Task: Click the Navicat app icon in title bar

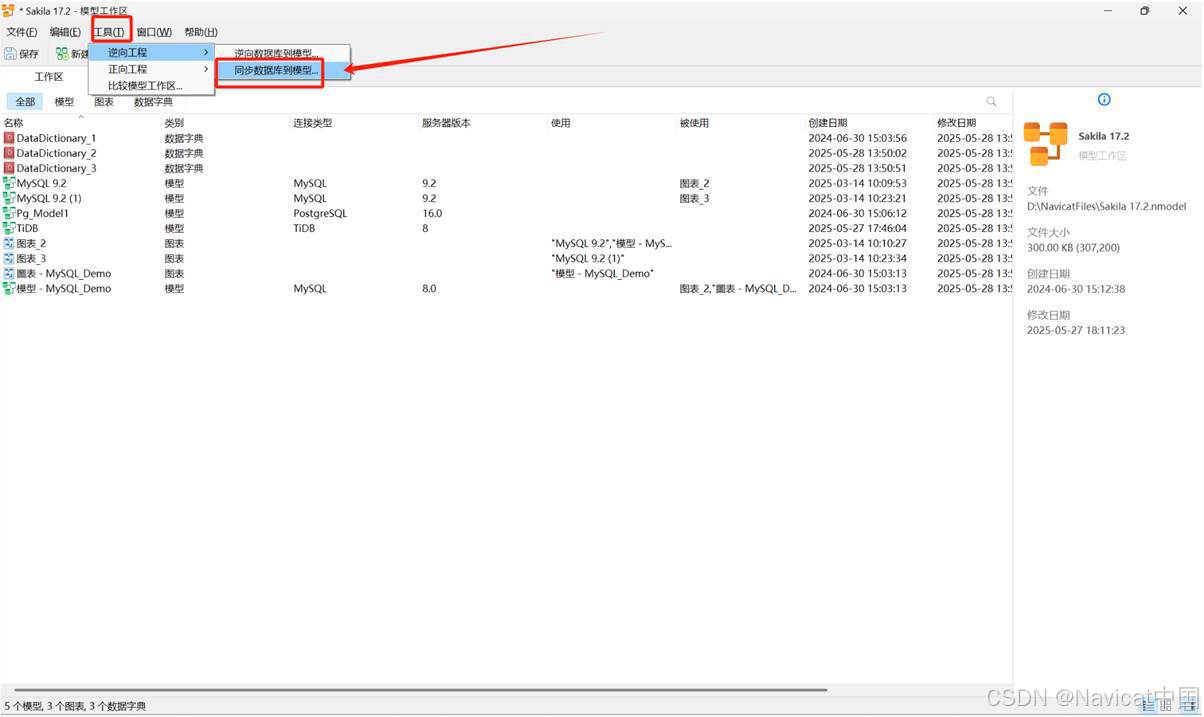Action: pos(8,10)
